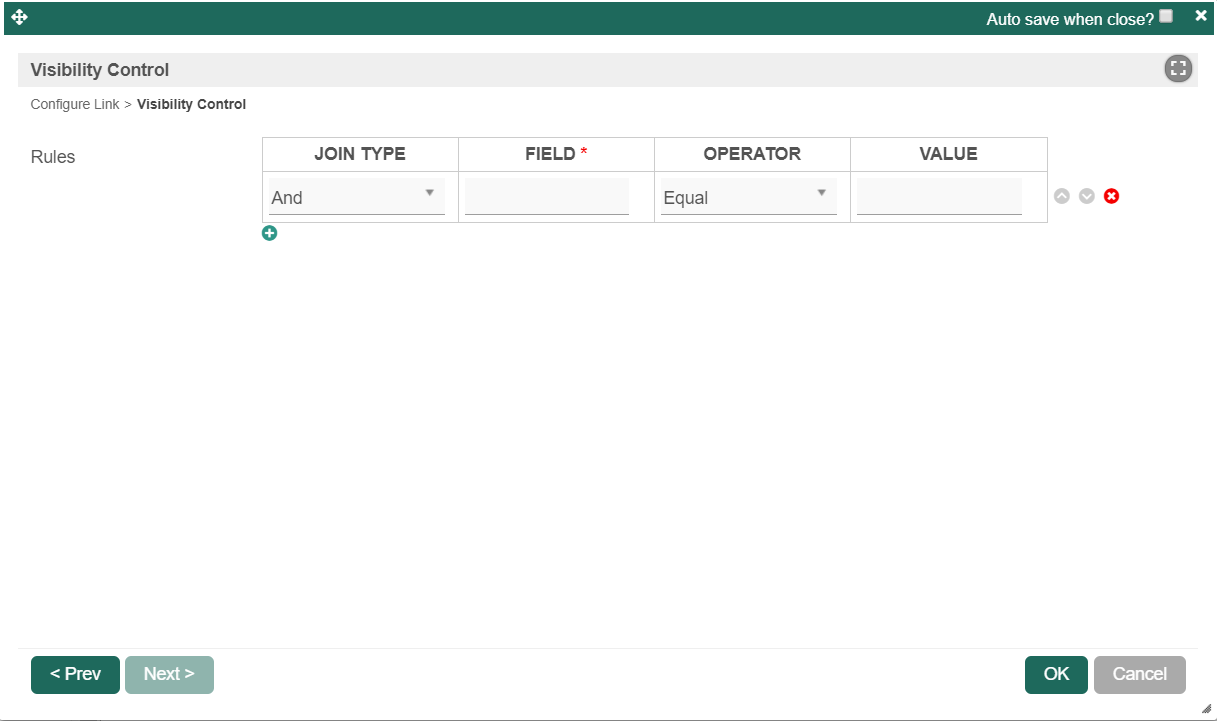Move the rule row up

(x=1062, y=196)
